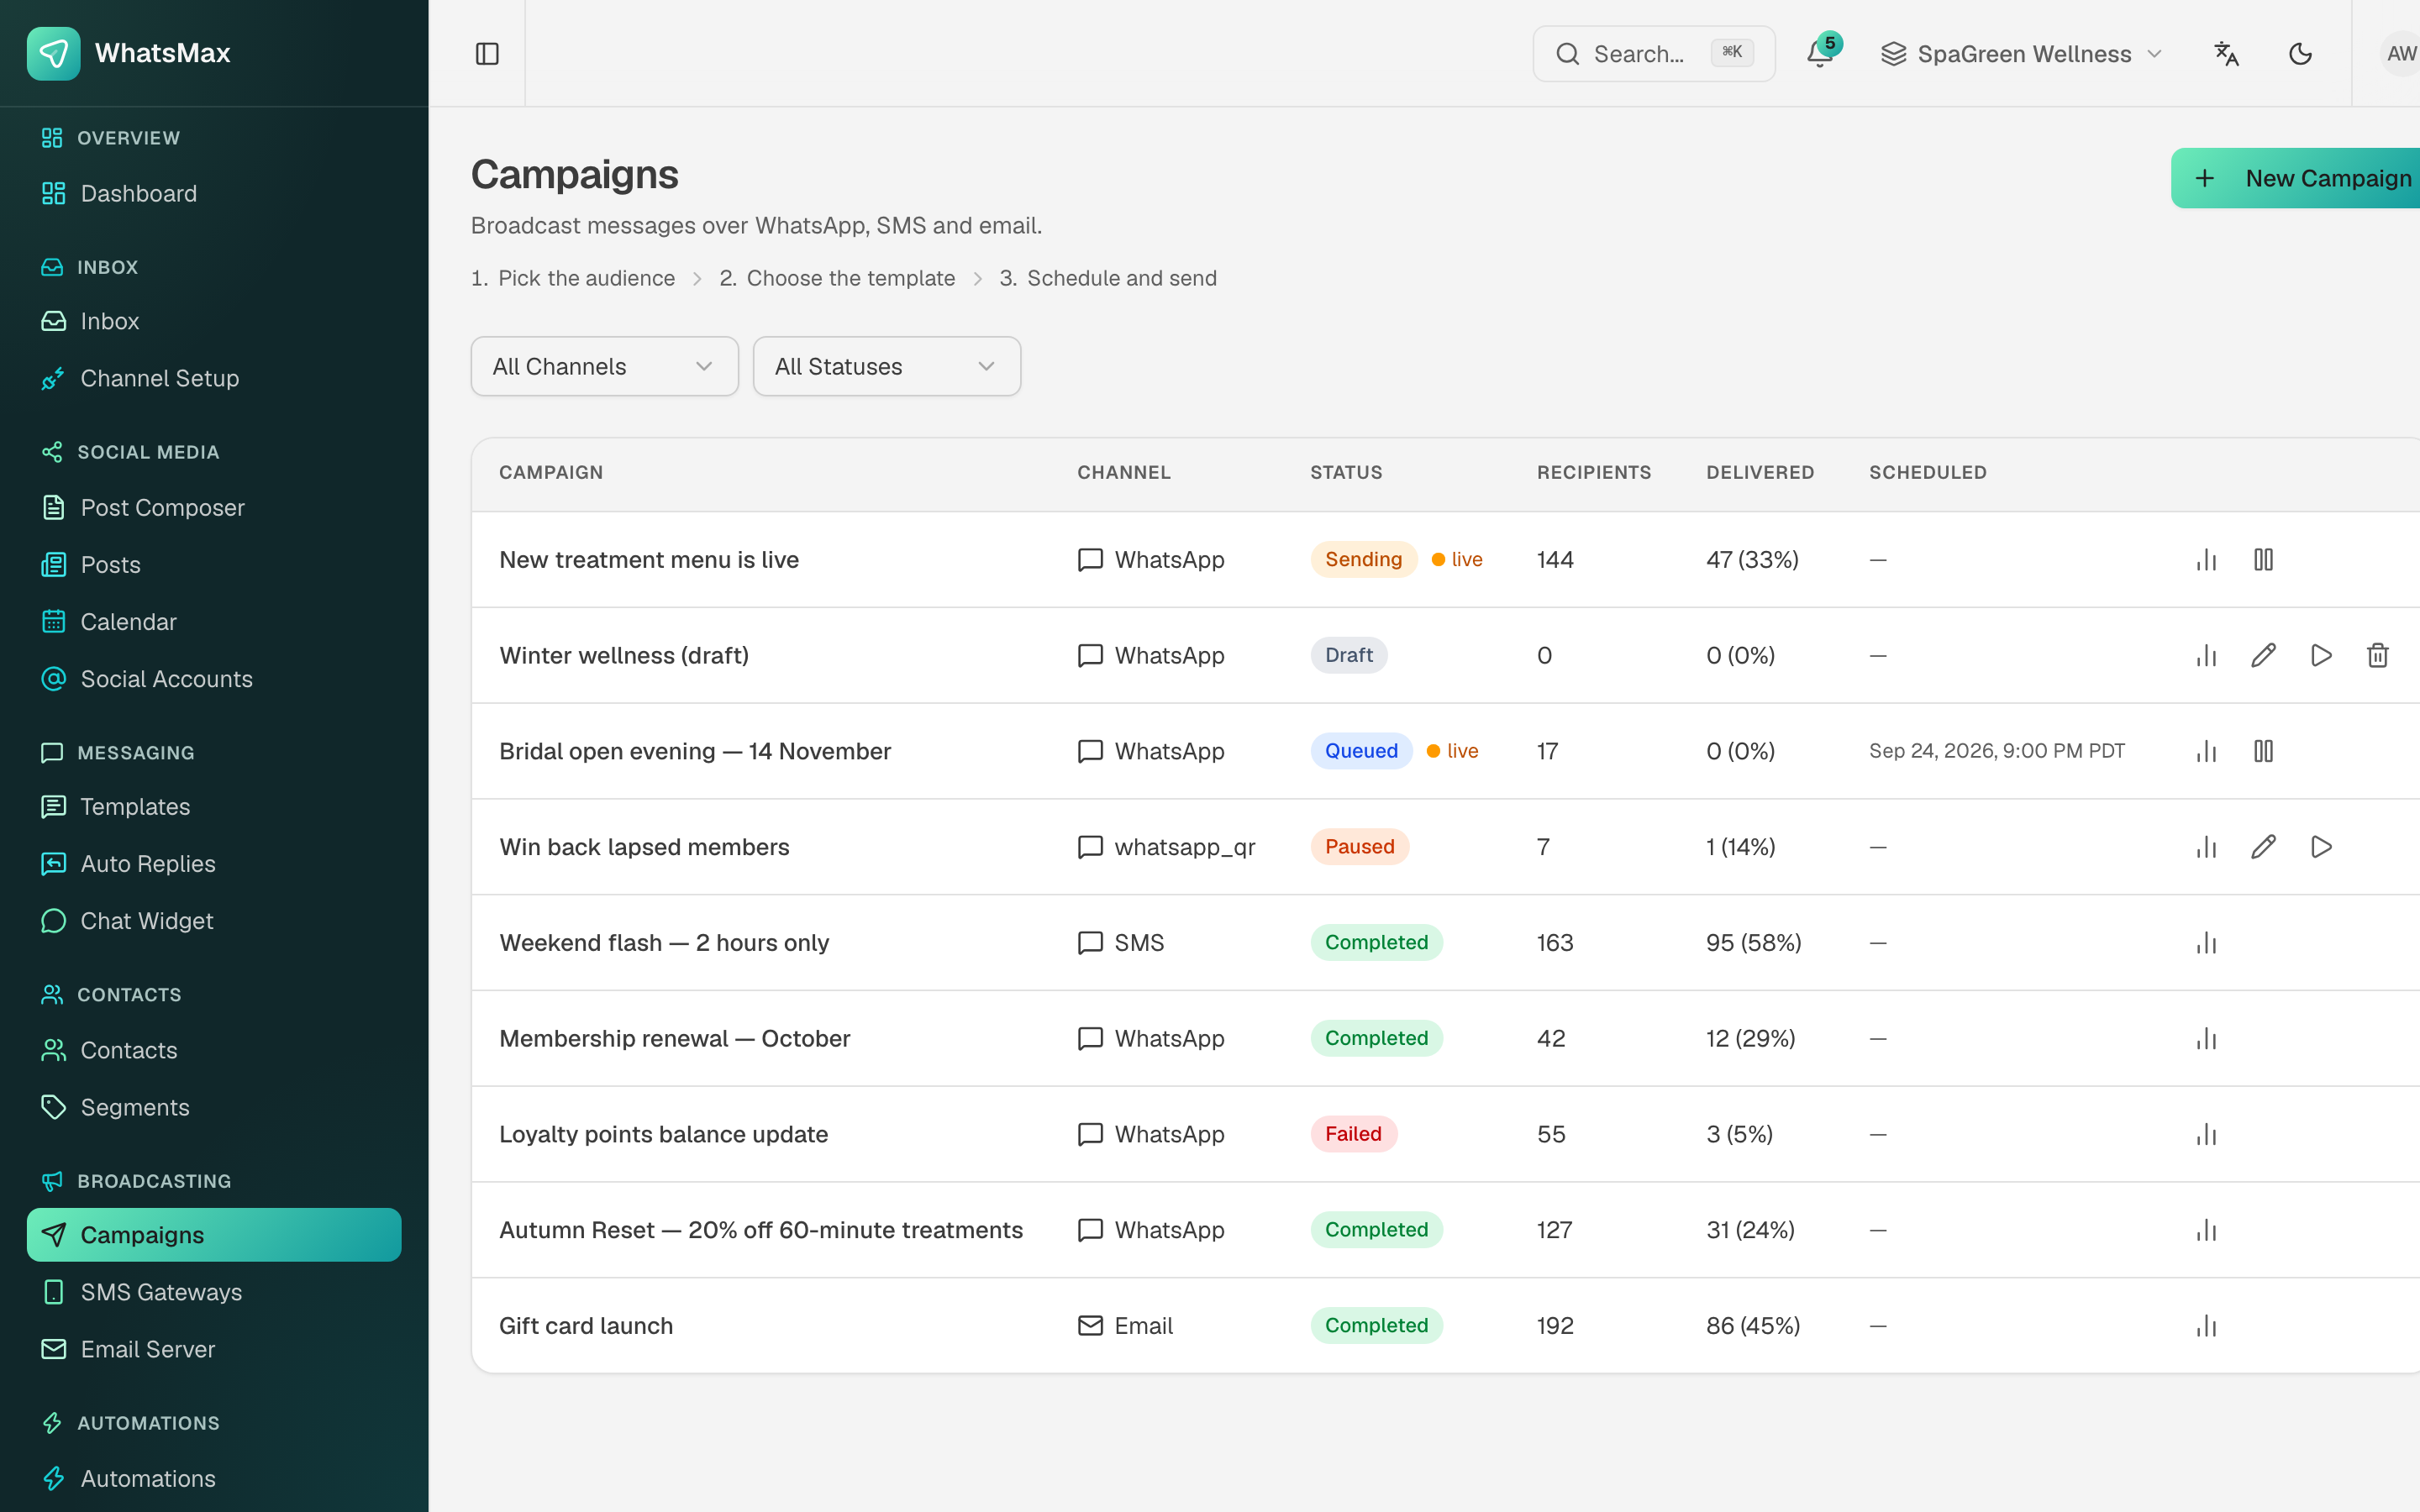The height and width of the screenshot is (1512, 2420).
Task: Open 'Autumn Reset — 20% off 60-minute treatments'
Action: [761, 1230]
